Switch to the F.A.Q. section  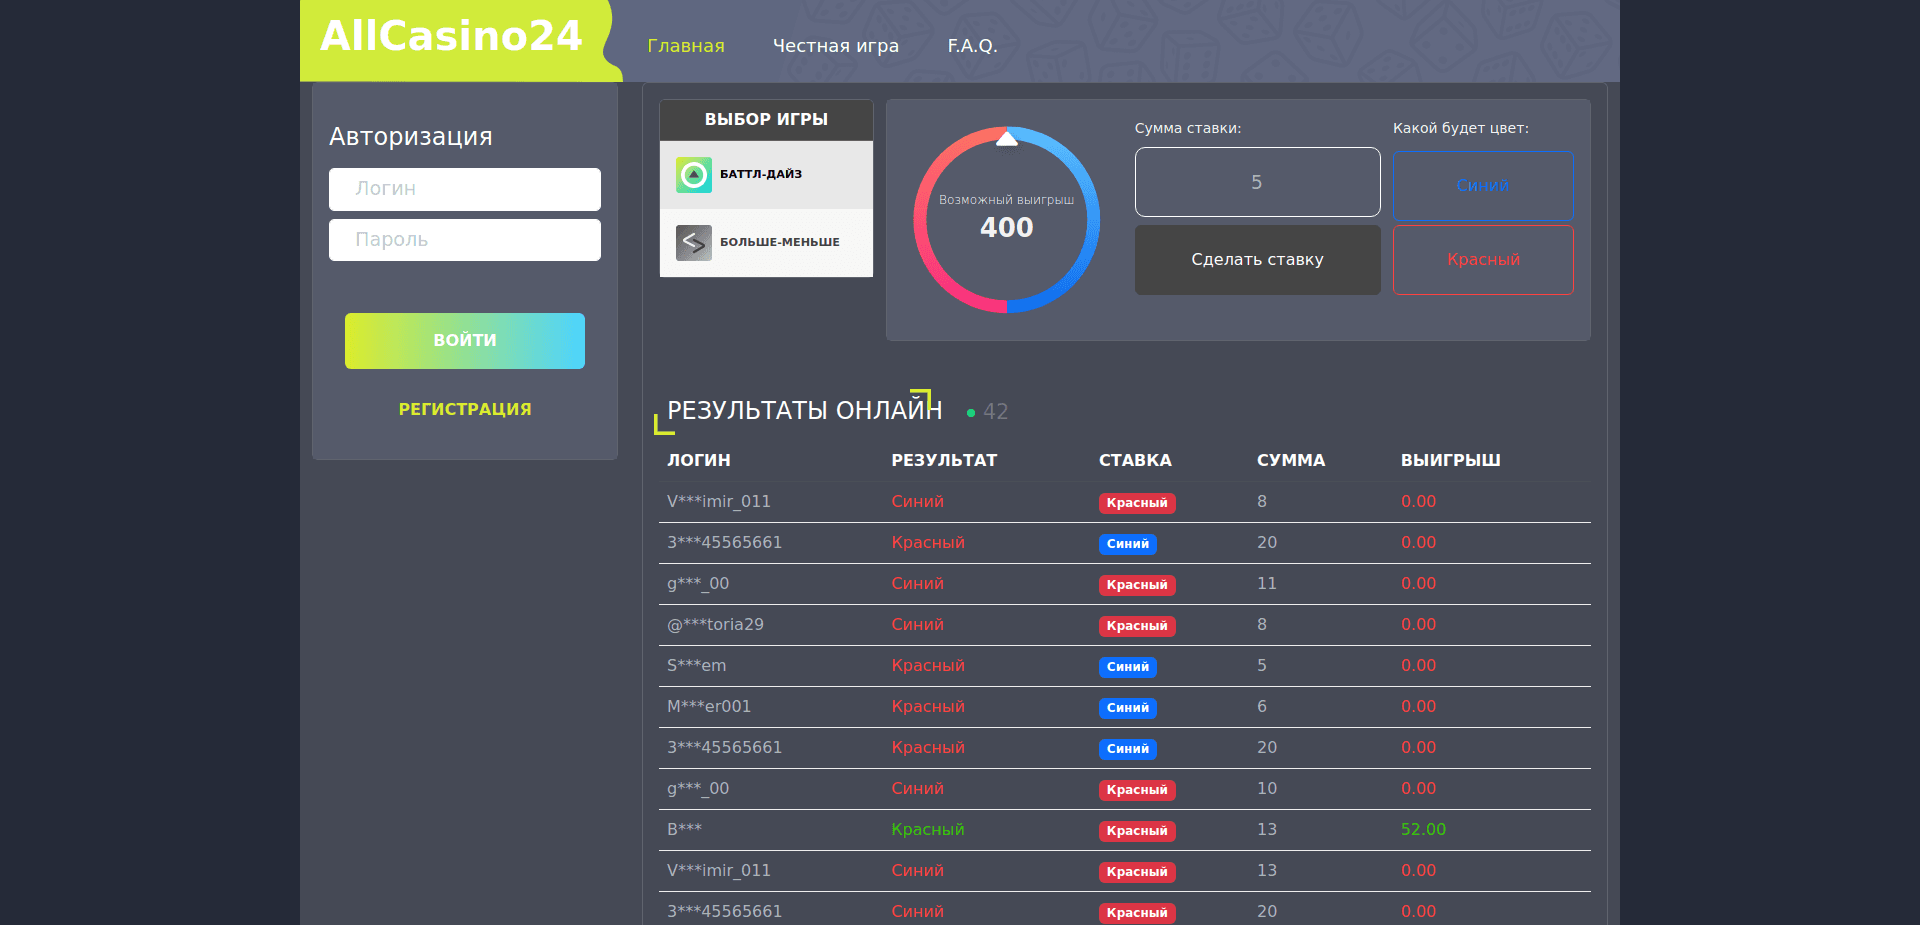click(x=973, y=45)
